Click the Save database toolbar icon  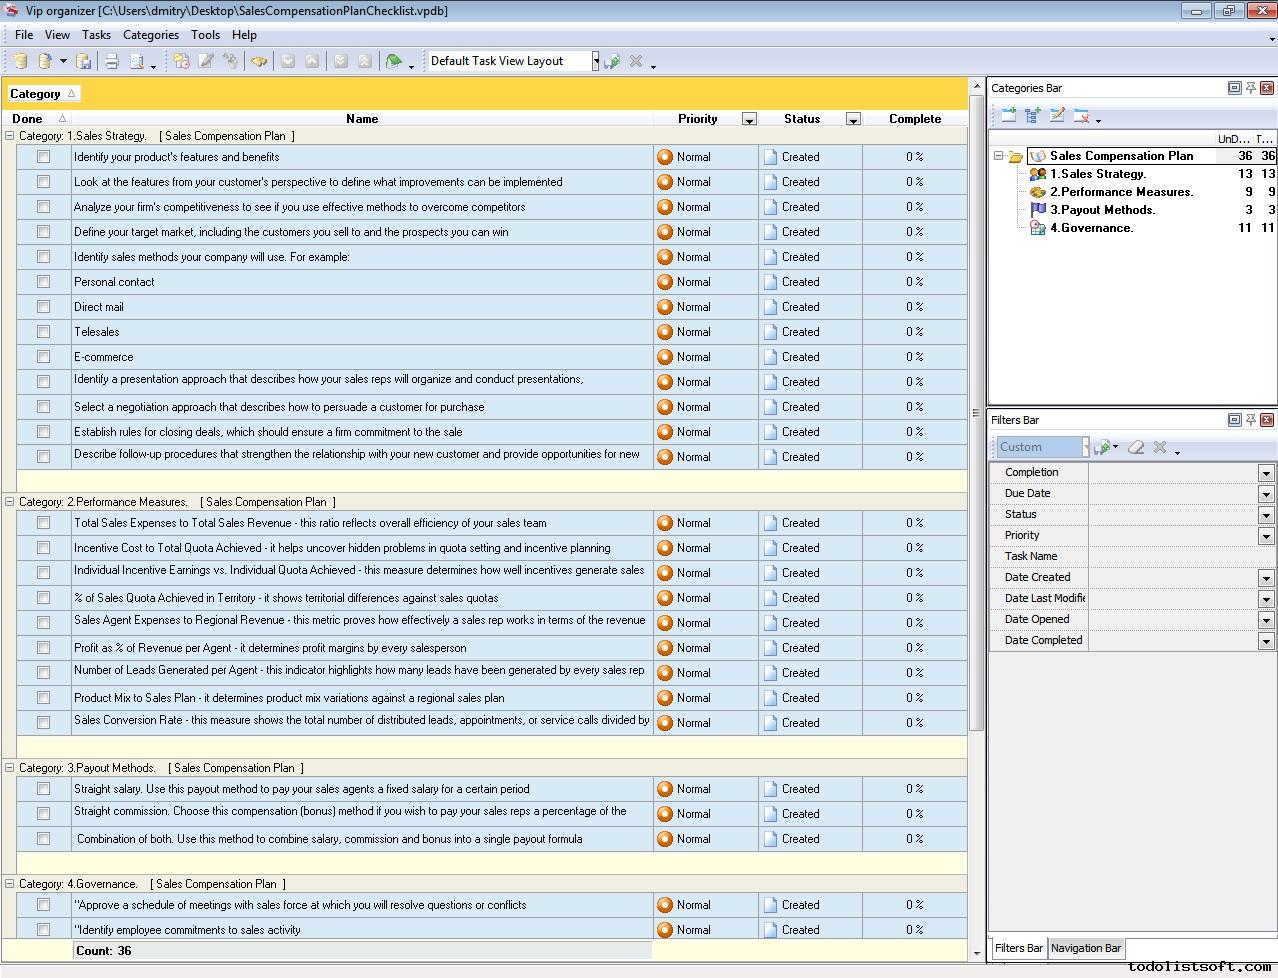point(84,62)
